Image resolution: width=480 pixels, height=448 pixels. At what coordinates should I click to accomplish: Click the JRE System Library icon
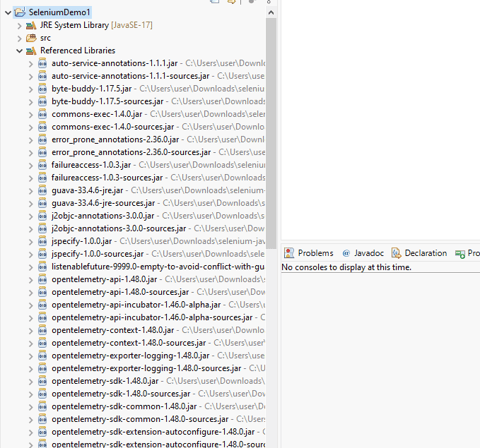point(31,25)
